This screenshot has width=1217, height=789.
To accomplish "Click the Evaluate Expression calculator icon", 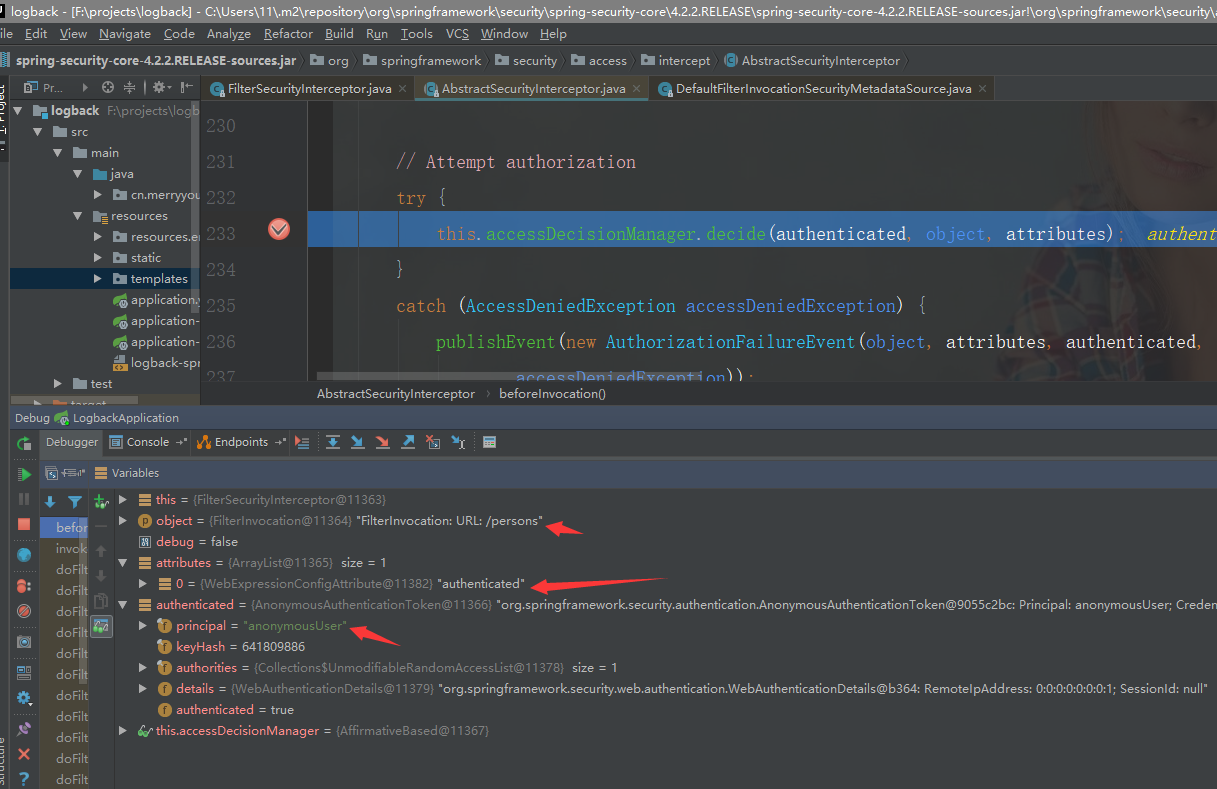I will coord(489,441).
